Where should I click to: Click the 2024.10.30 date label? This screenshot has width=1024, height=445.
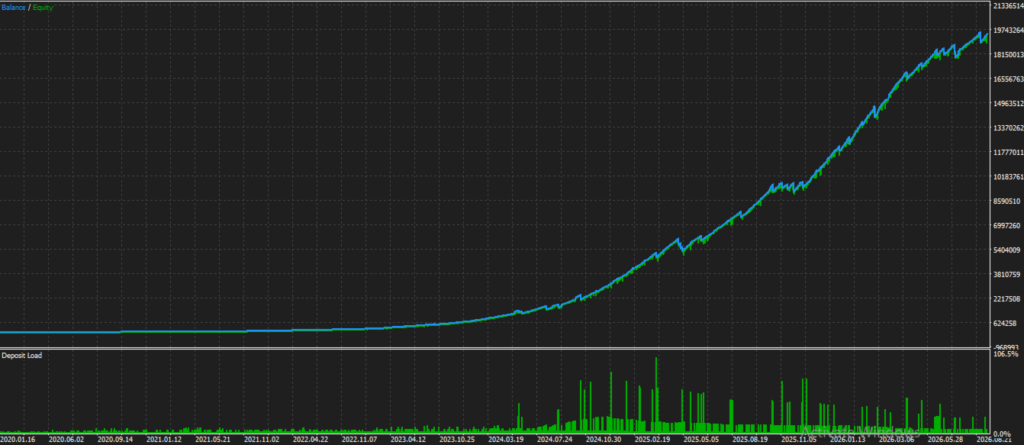click(x=604, y=440)
